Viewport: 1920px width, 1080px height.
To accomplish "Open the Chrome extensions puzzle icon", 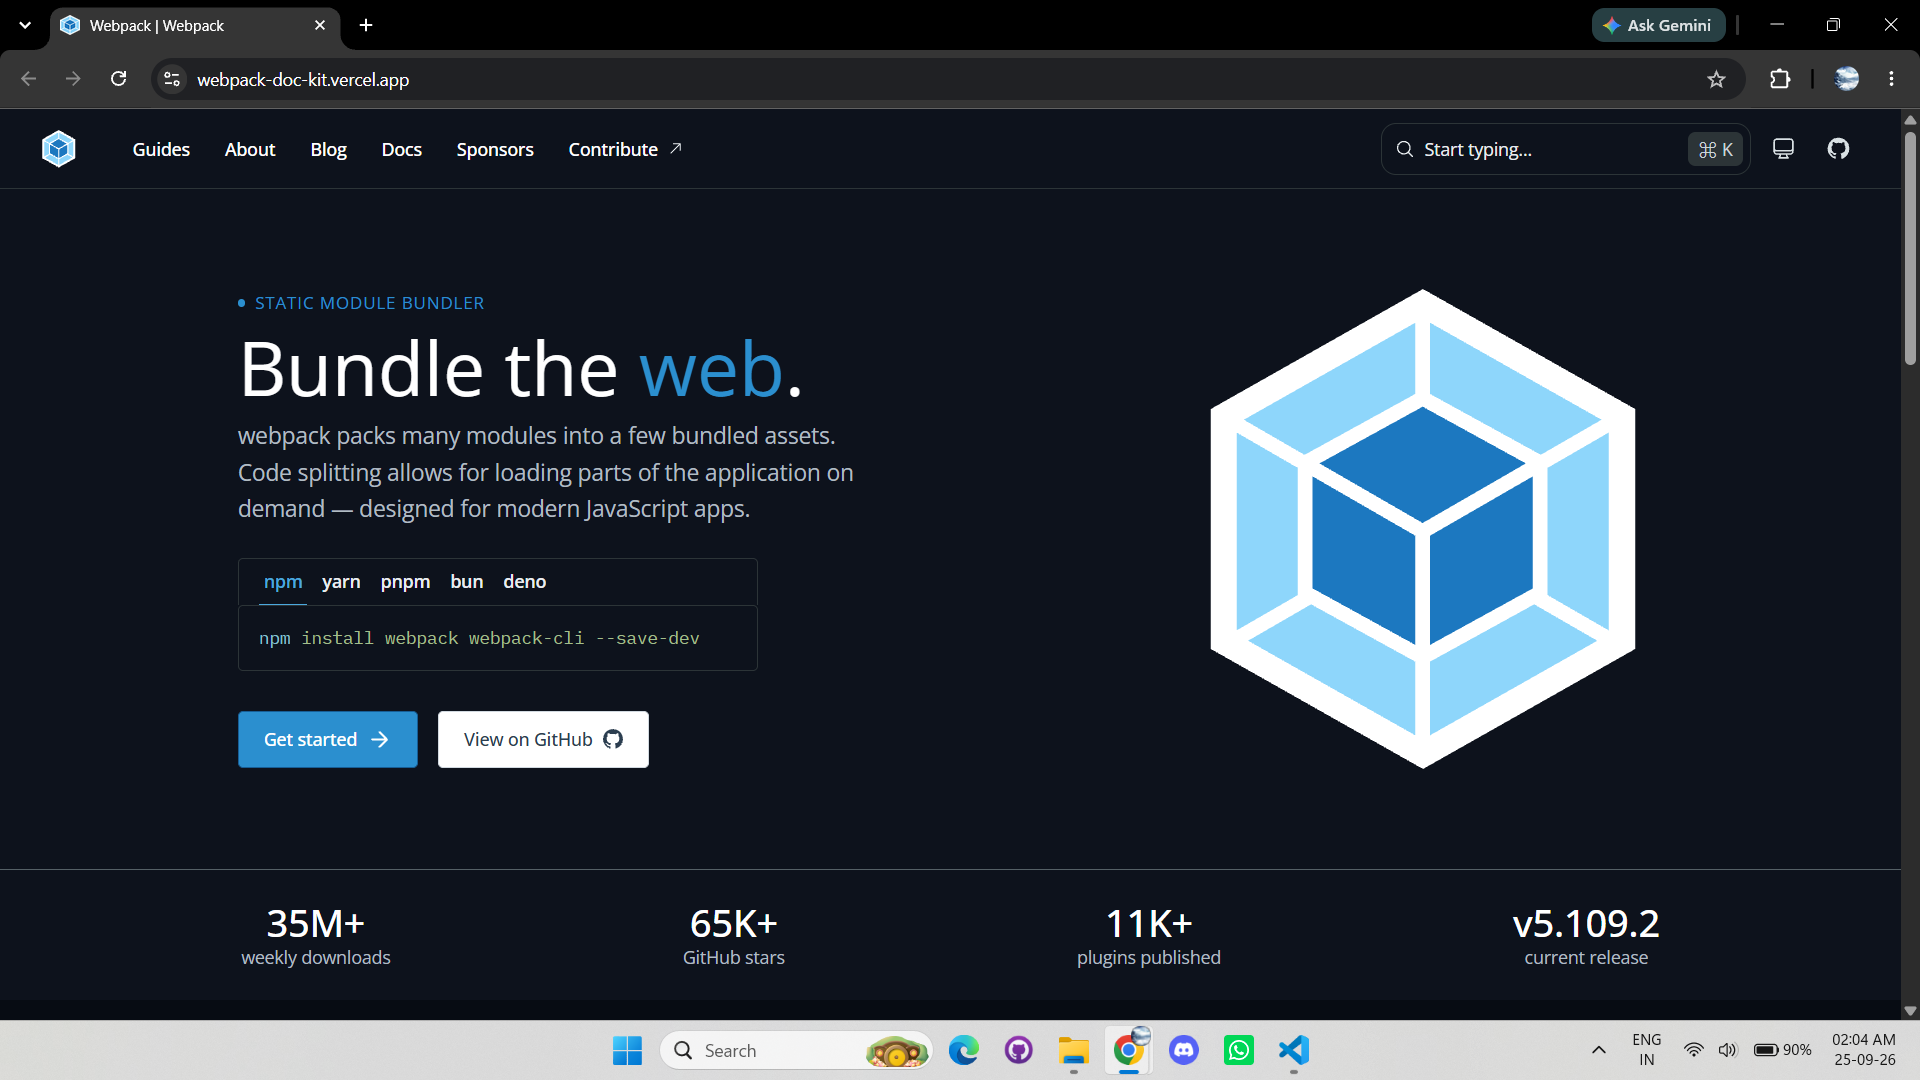I will tap(1780, 79).
